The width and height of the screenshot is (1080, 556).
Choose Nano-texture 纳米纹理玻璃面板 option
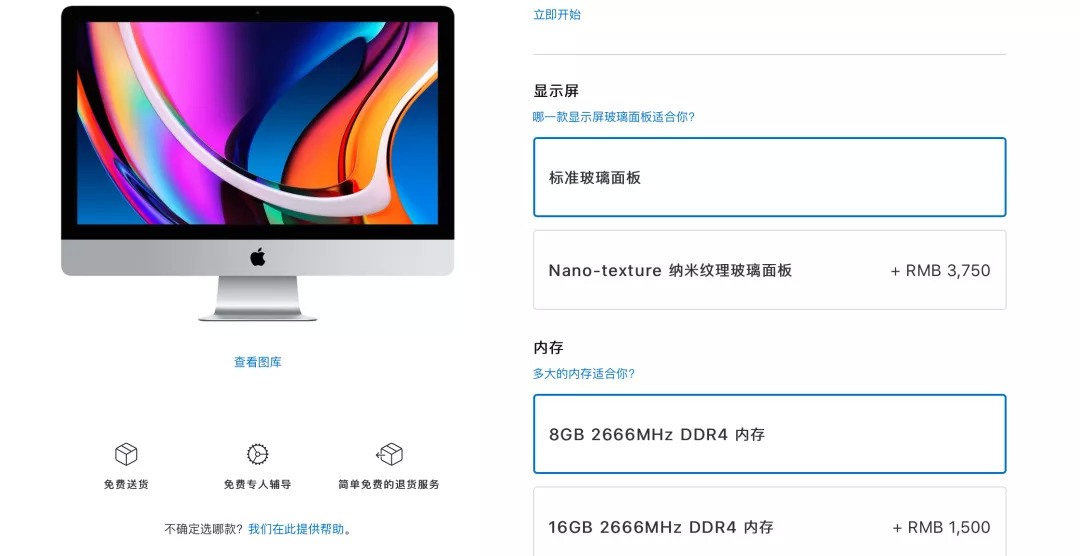[x=769, y=270]
